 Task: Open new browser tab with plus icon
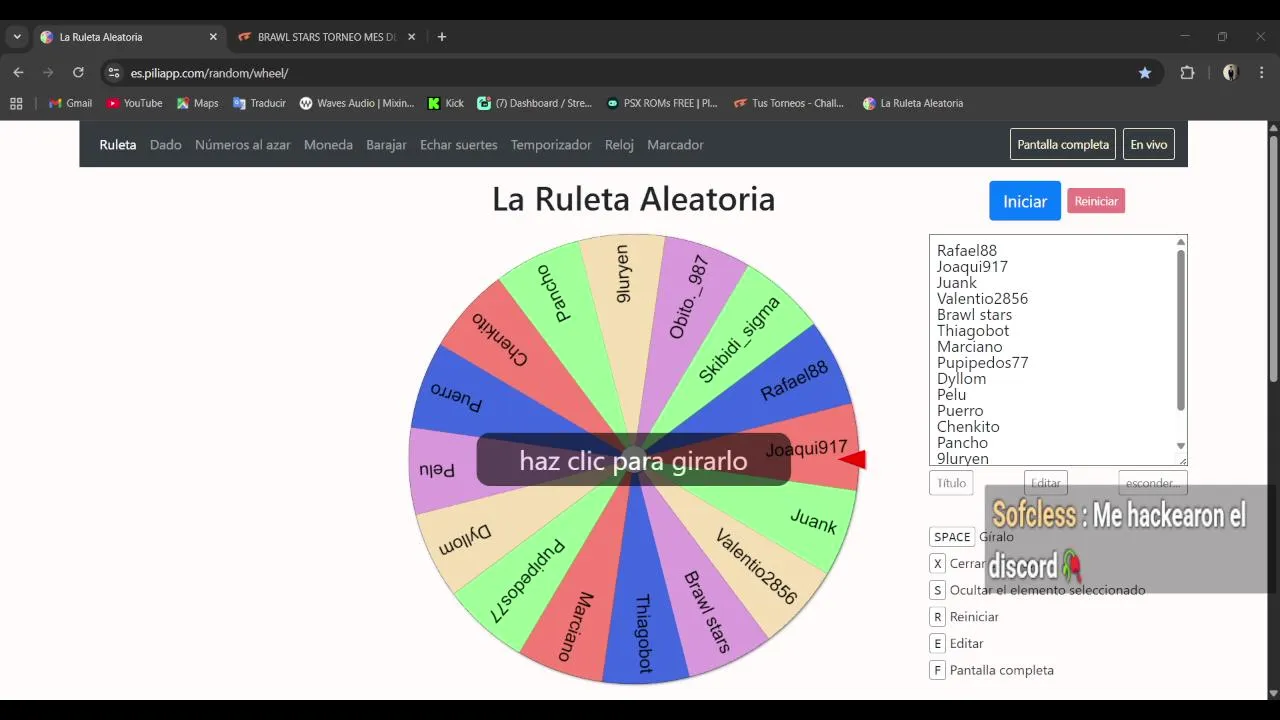(x=442, y=37)
